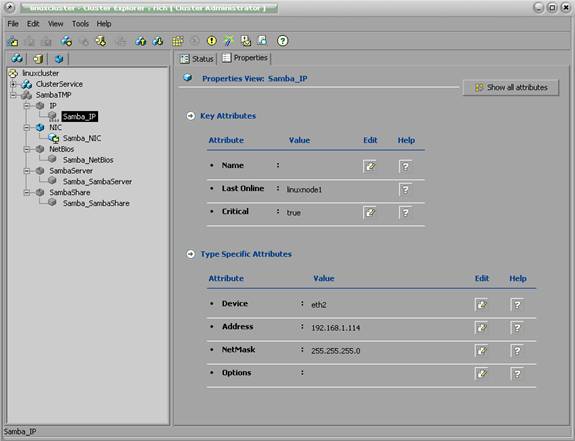This screenshot has width=575, height=441.
Task: Switch to service groups tab in left pane
Action: pyautogui.click(x=17, y=58)
